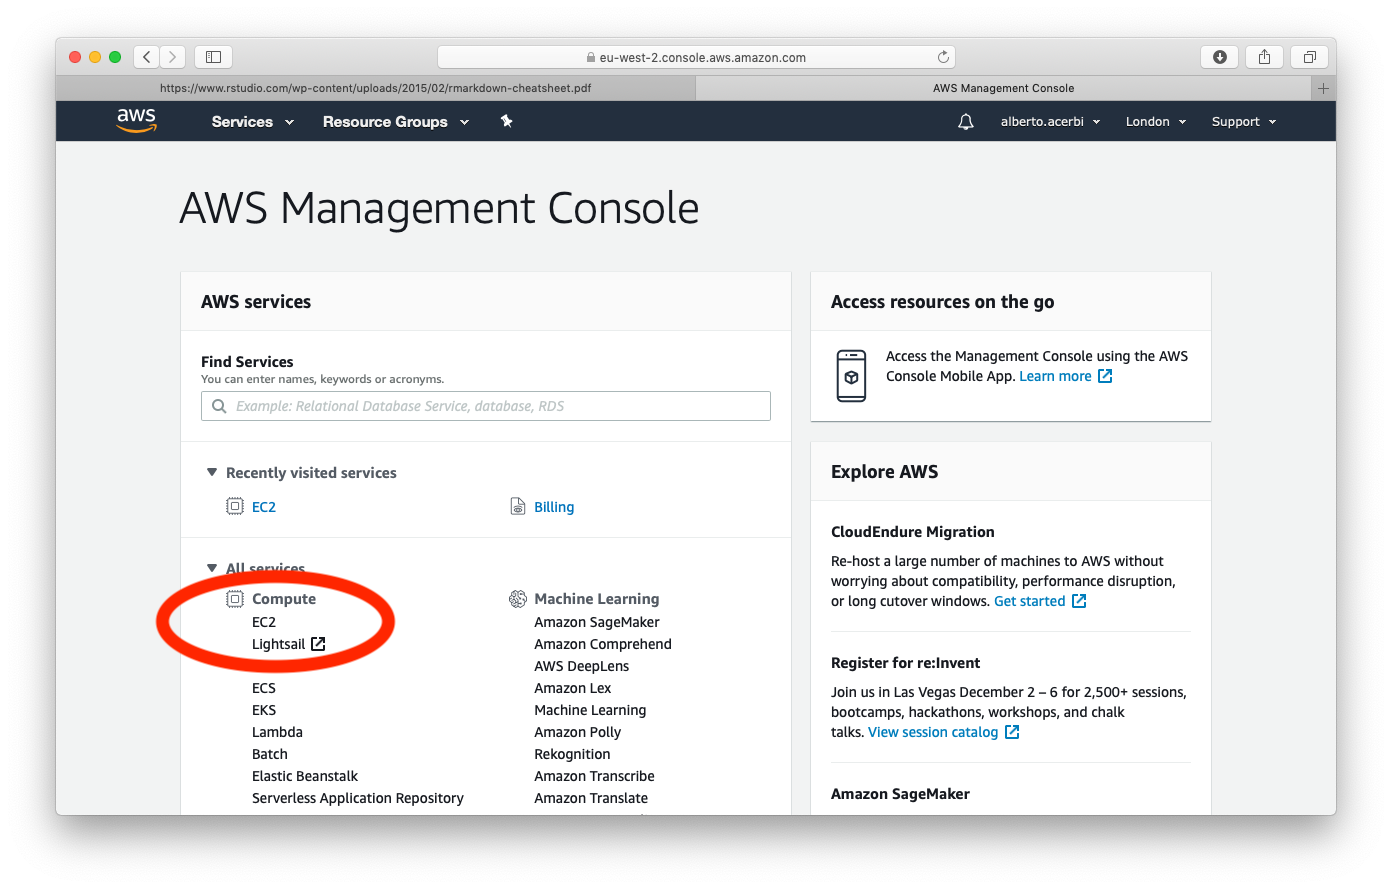
Task: Click the AWS logo in the navbar
Action: pyautogui.click(x=137, y=121)
